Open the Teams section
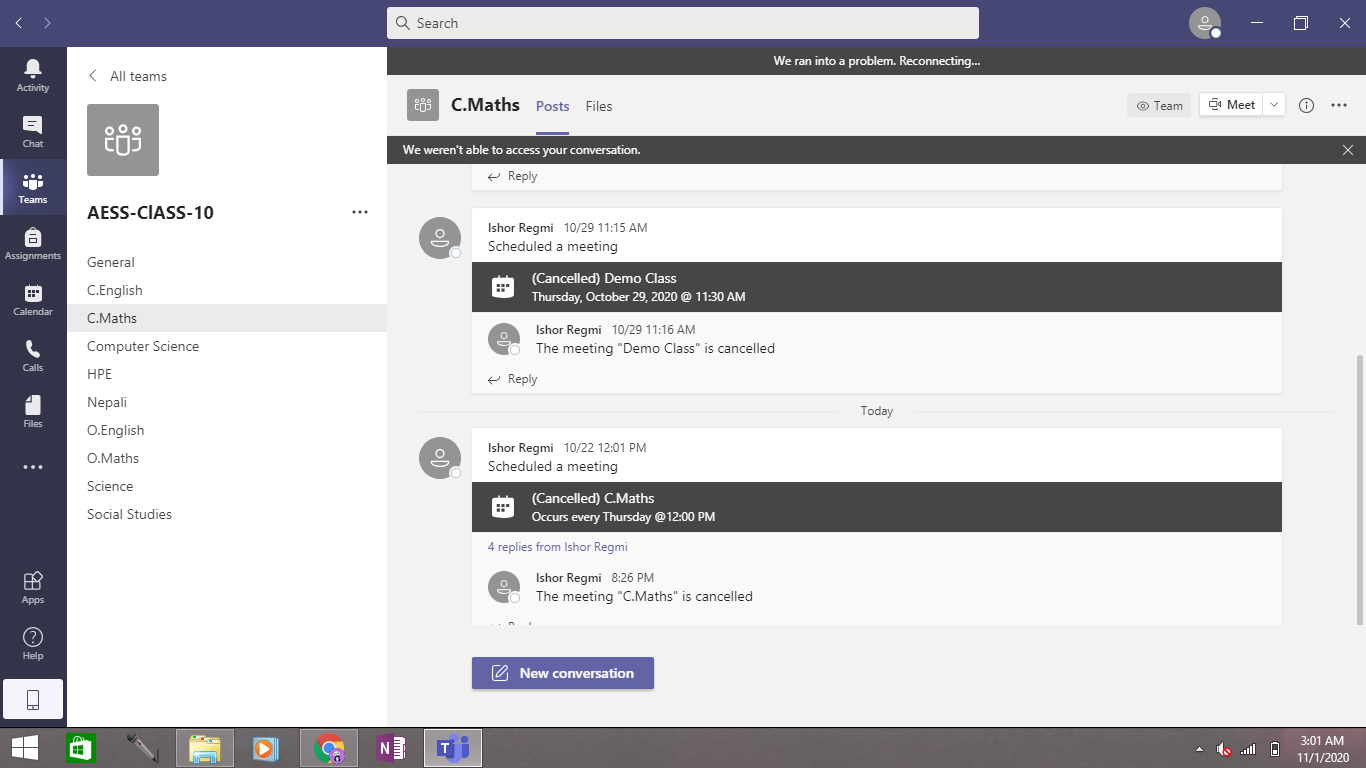 click(33, 188)
